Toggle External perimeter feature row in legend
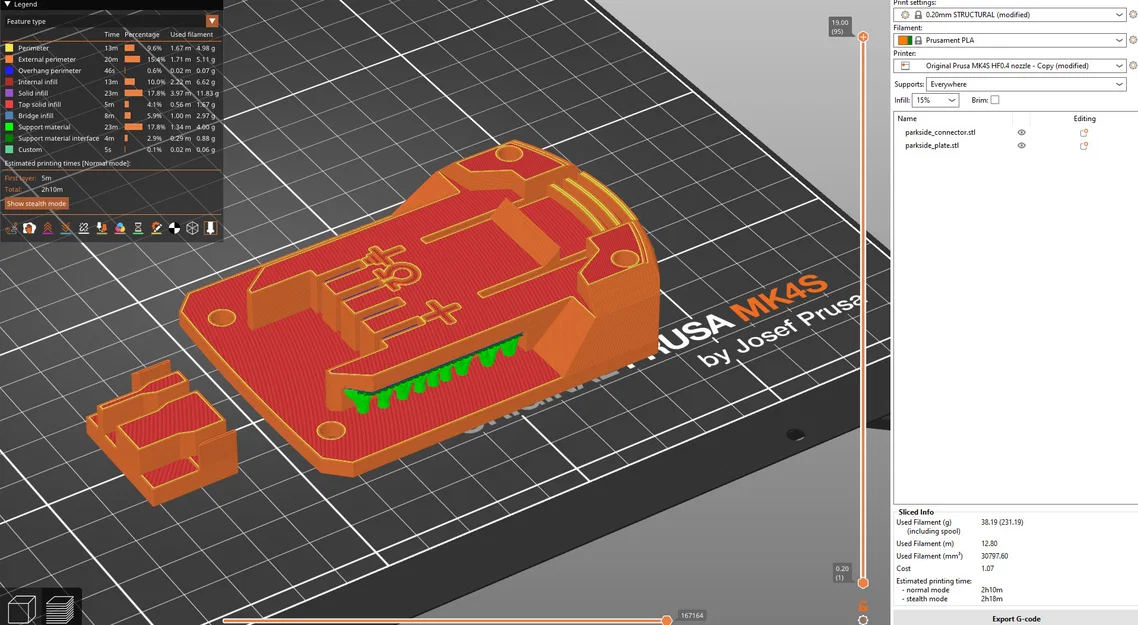This screenshot has height=625, width=1138. click(x=110, y=60)
